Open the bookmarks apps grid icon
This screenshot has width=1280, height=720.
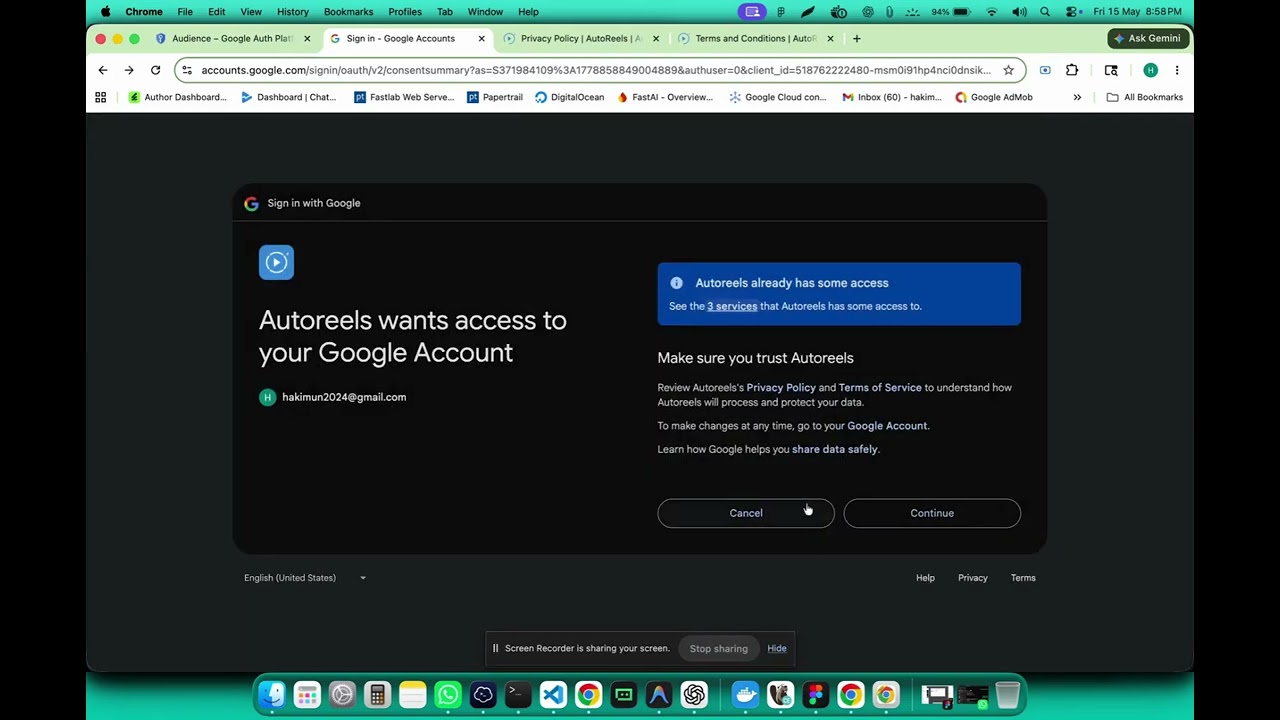pyautogui.click(x=100, y=97)
